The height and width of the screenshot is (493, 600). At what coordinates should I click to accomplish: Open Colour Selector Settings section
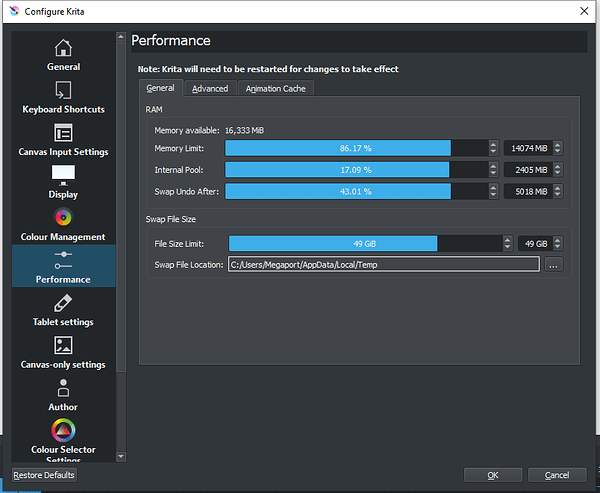63,439
